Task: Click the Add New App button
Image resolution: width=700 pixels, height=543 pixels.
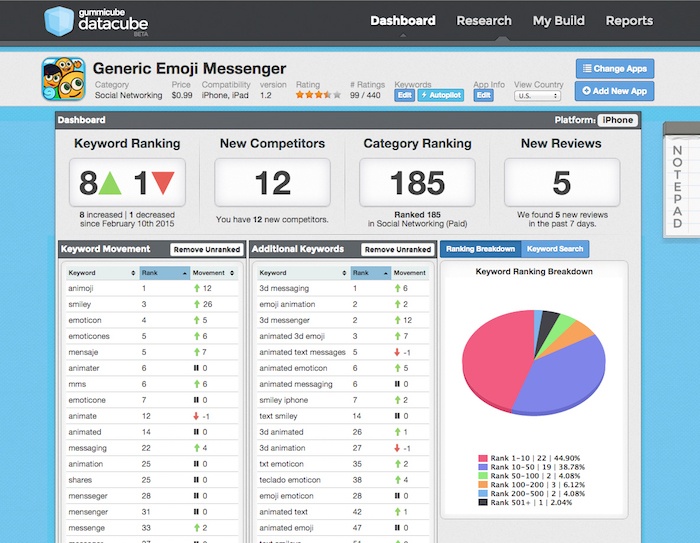Action: click(x=614, y=91)
